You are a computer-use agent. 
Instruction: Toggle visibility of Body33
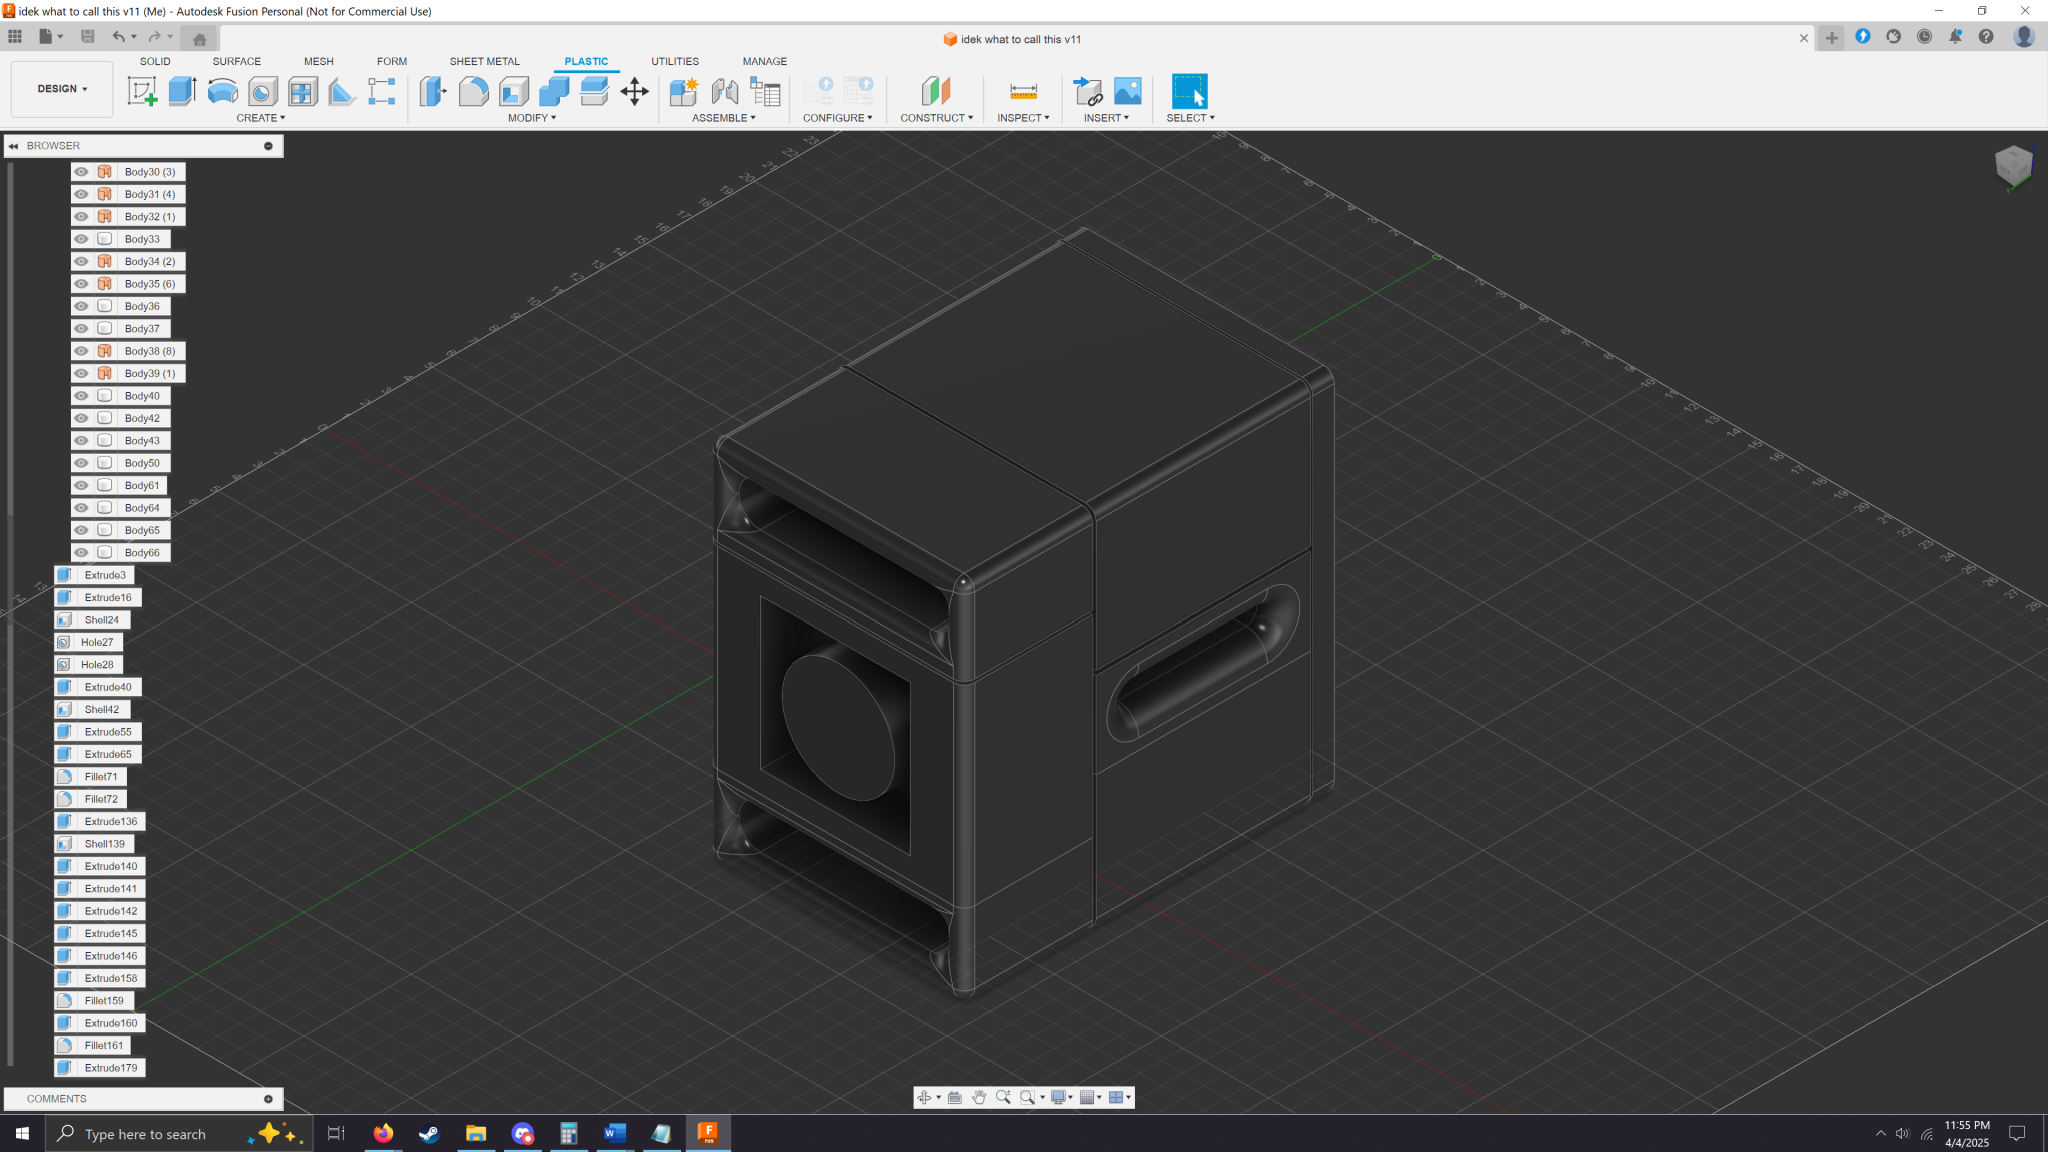tap(82, 239)
